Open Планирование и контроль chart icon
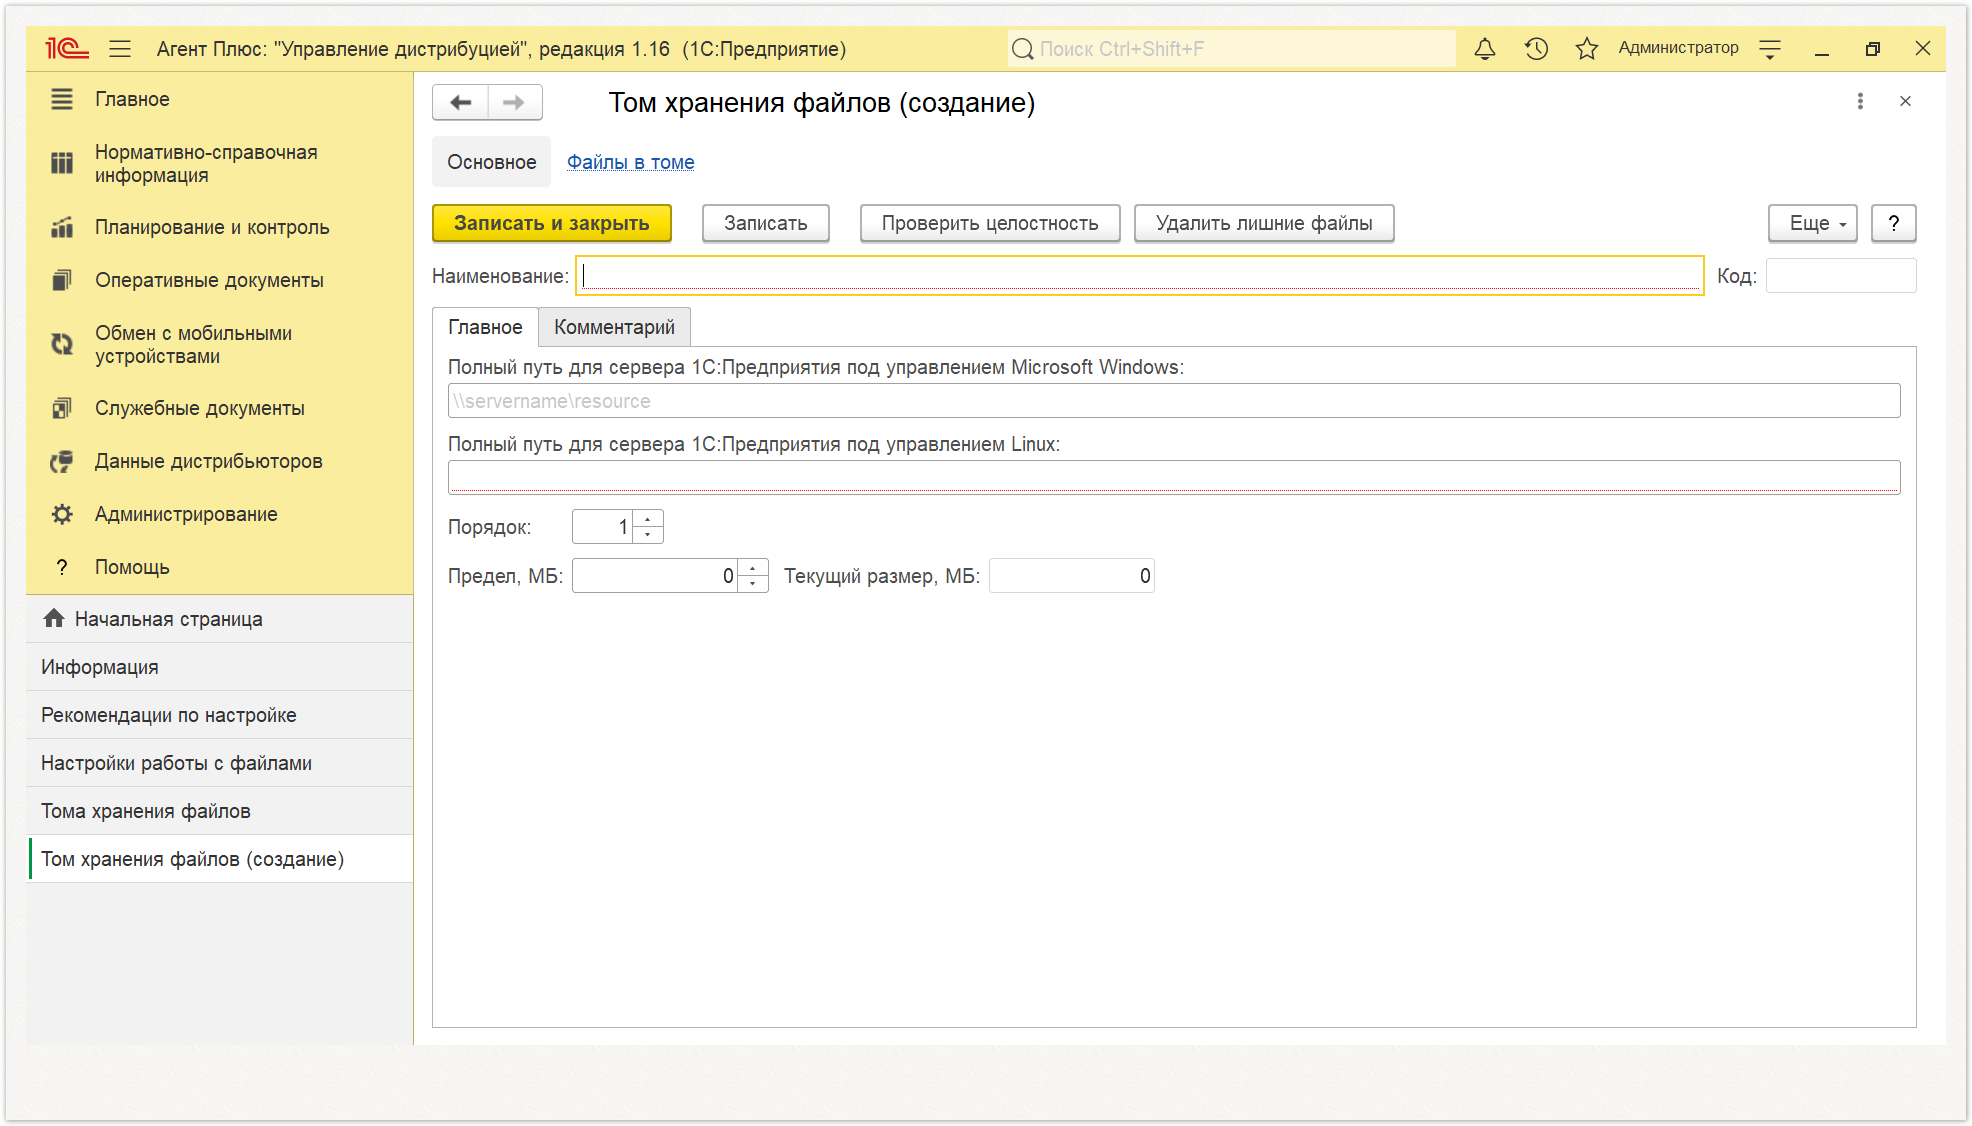The width and height of the screenshot is (1972, 1126). point(62,227)
